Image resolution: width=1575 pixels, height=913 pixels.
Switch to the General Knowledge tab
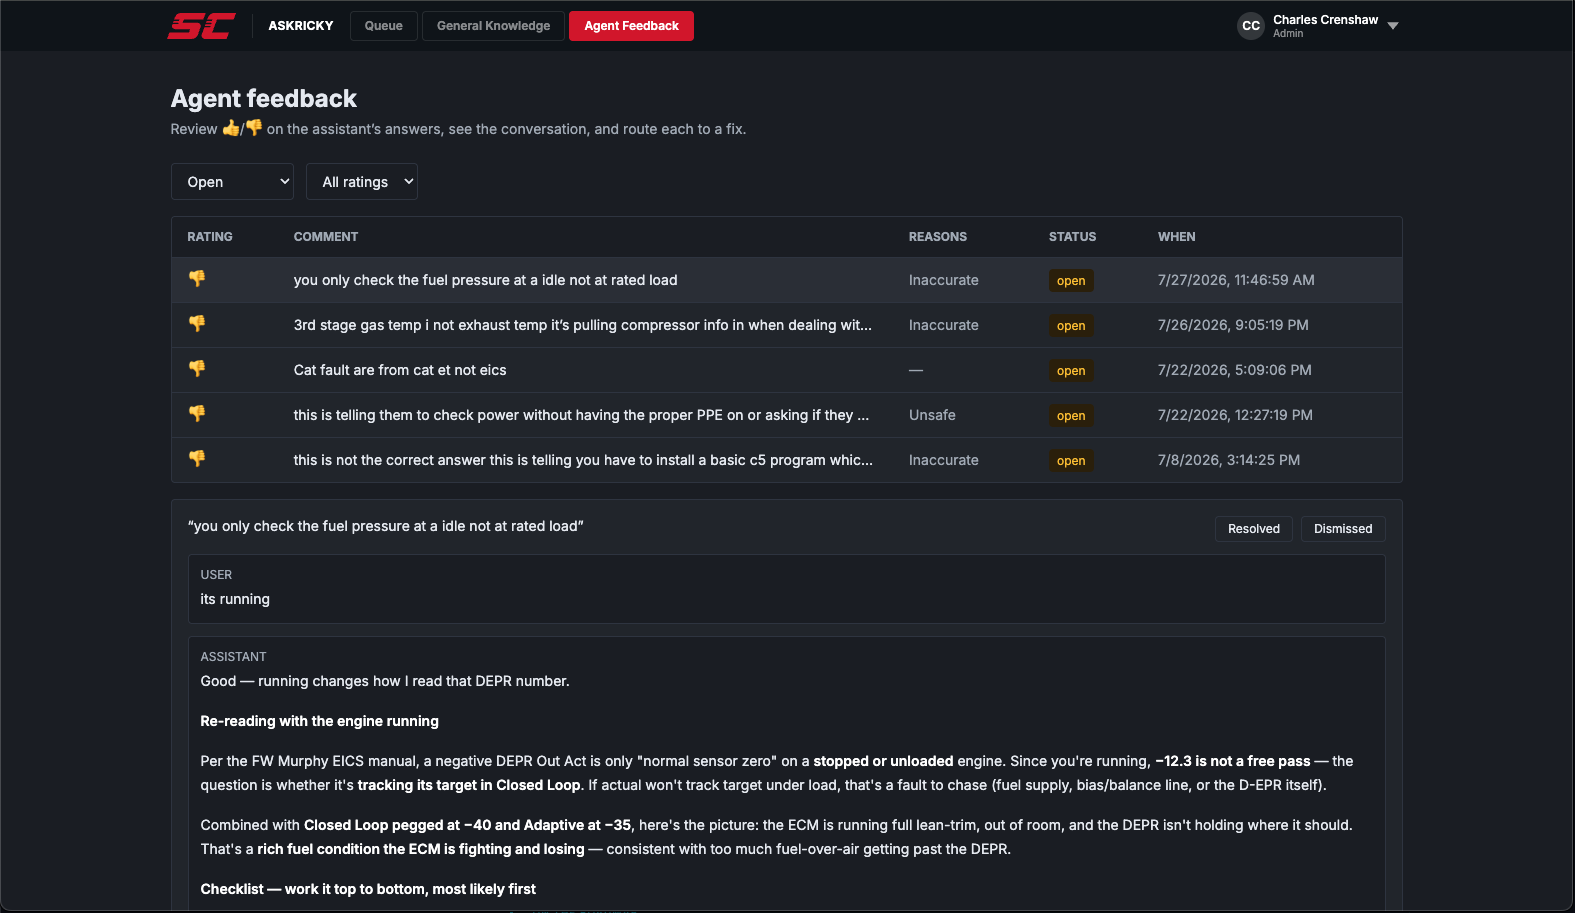point(493,26)
